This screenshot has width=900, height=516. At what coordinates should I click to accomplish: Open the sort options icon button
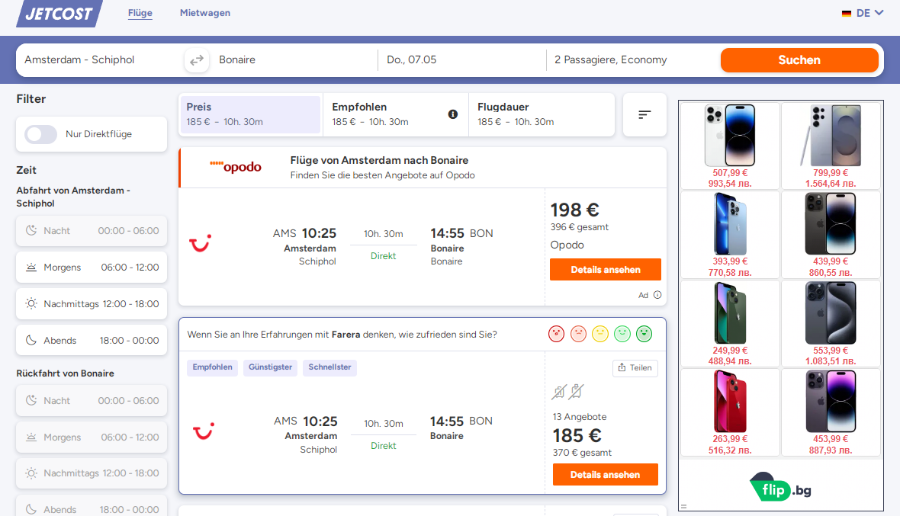click(x=645, y=115)
